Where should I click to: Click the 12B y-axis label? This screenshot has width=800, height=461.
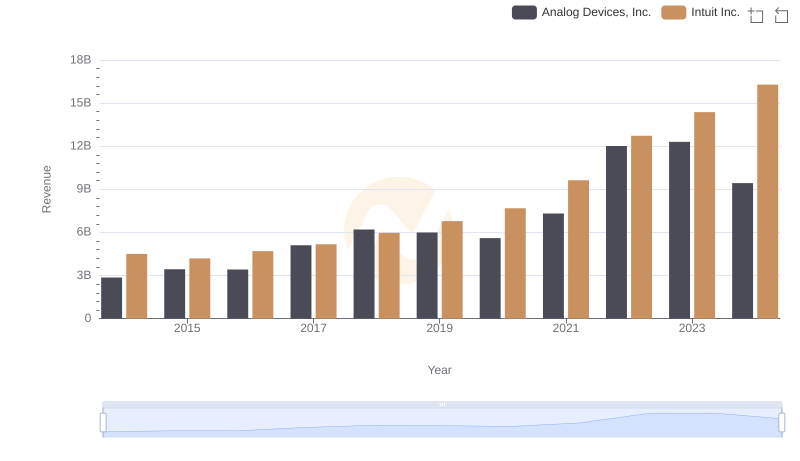[81, 146]
